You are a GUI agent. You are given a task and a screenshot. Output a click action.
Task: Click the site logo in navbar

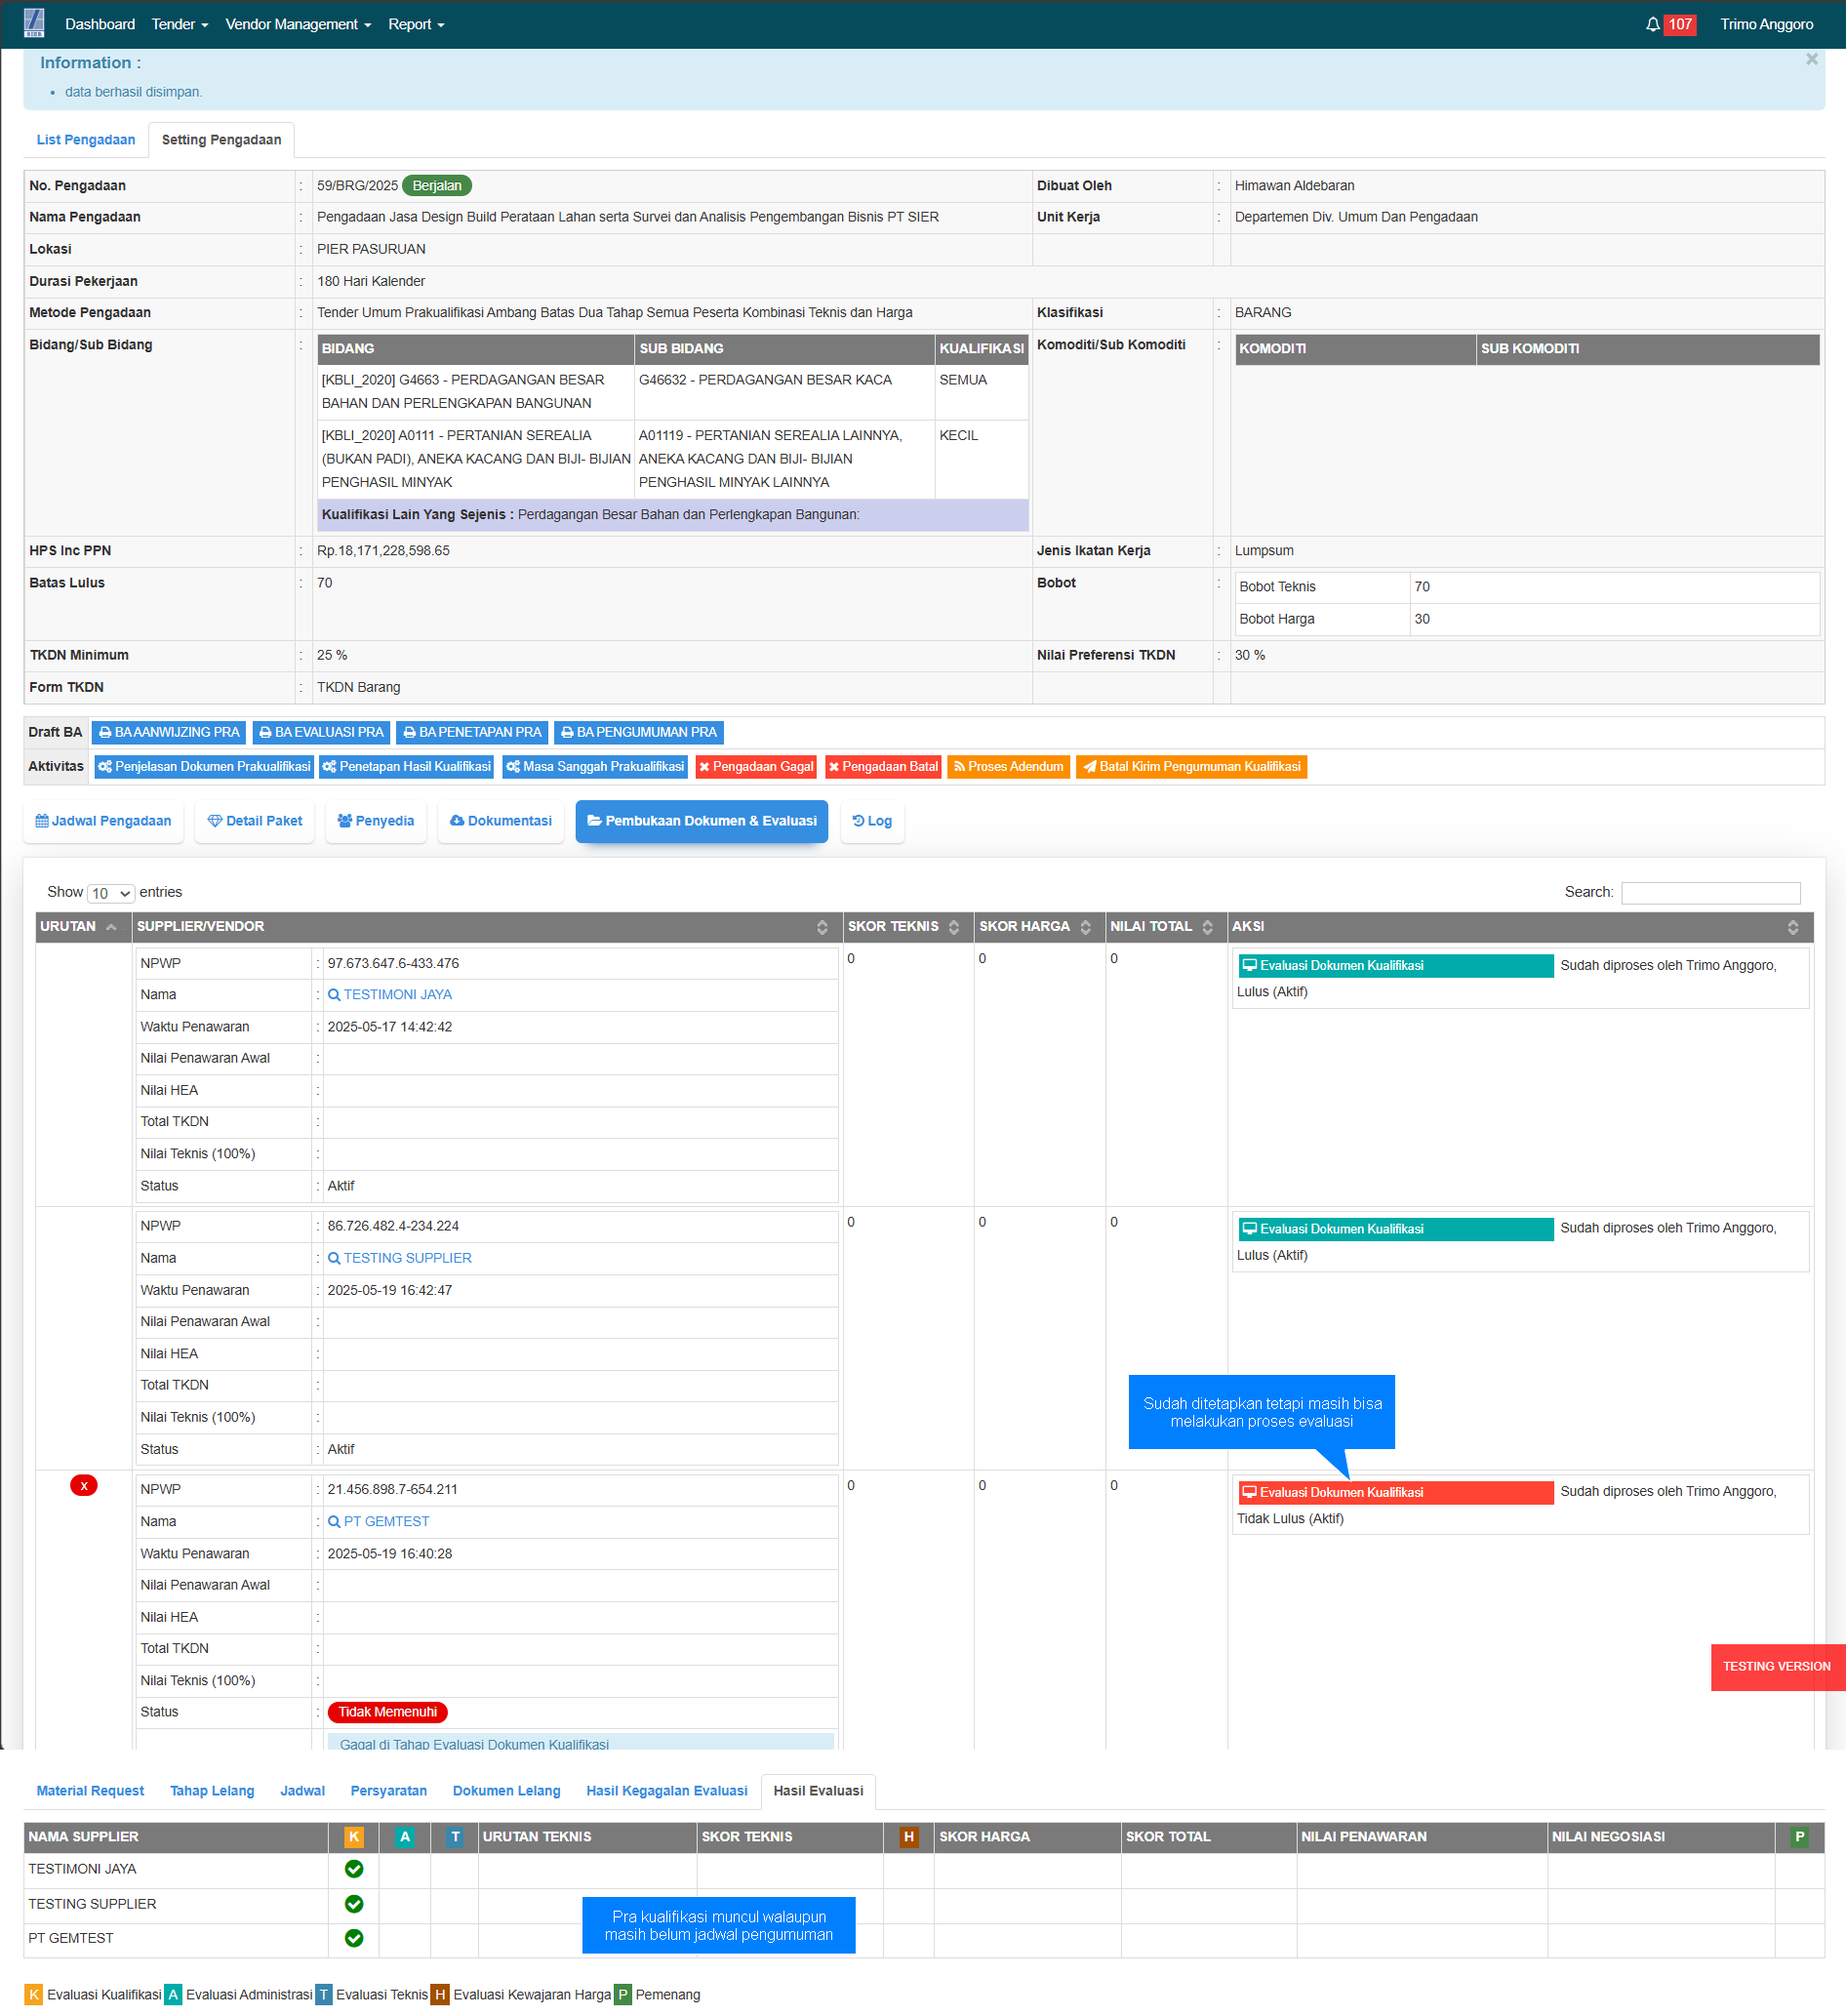[x=34, y=23]
